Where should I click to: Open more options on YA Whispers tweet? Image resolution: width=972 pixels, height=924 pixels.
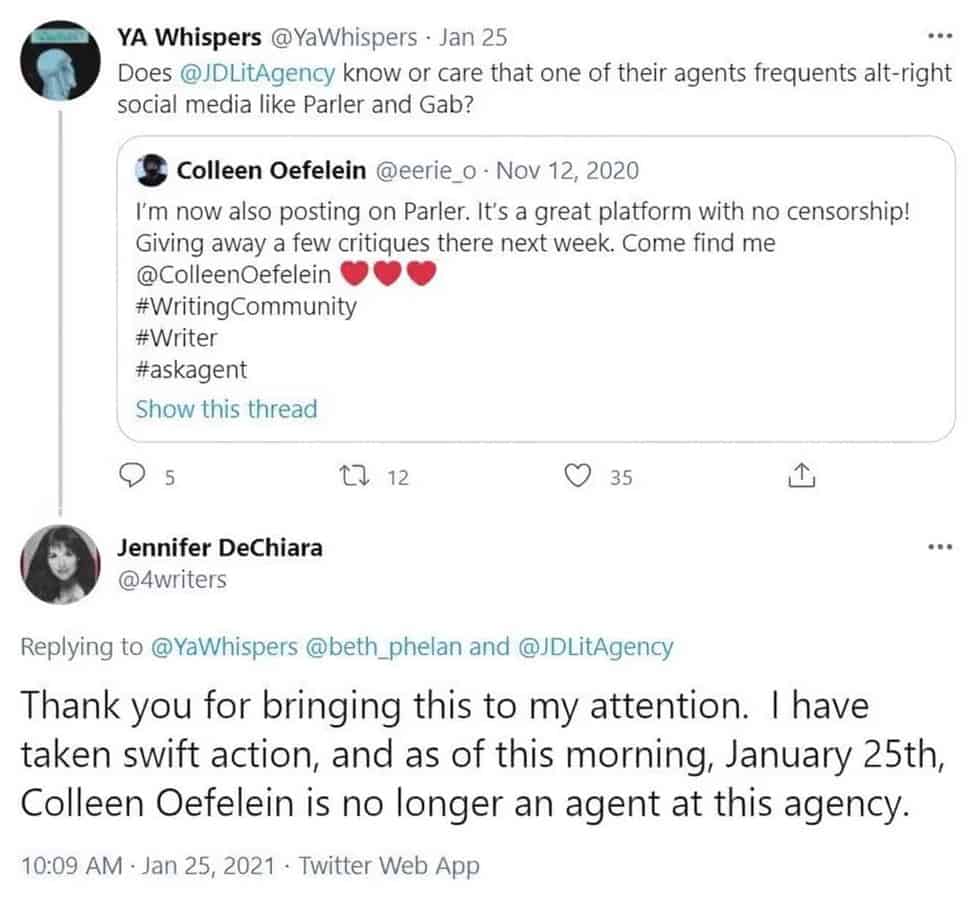point(940,37)
